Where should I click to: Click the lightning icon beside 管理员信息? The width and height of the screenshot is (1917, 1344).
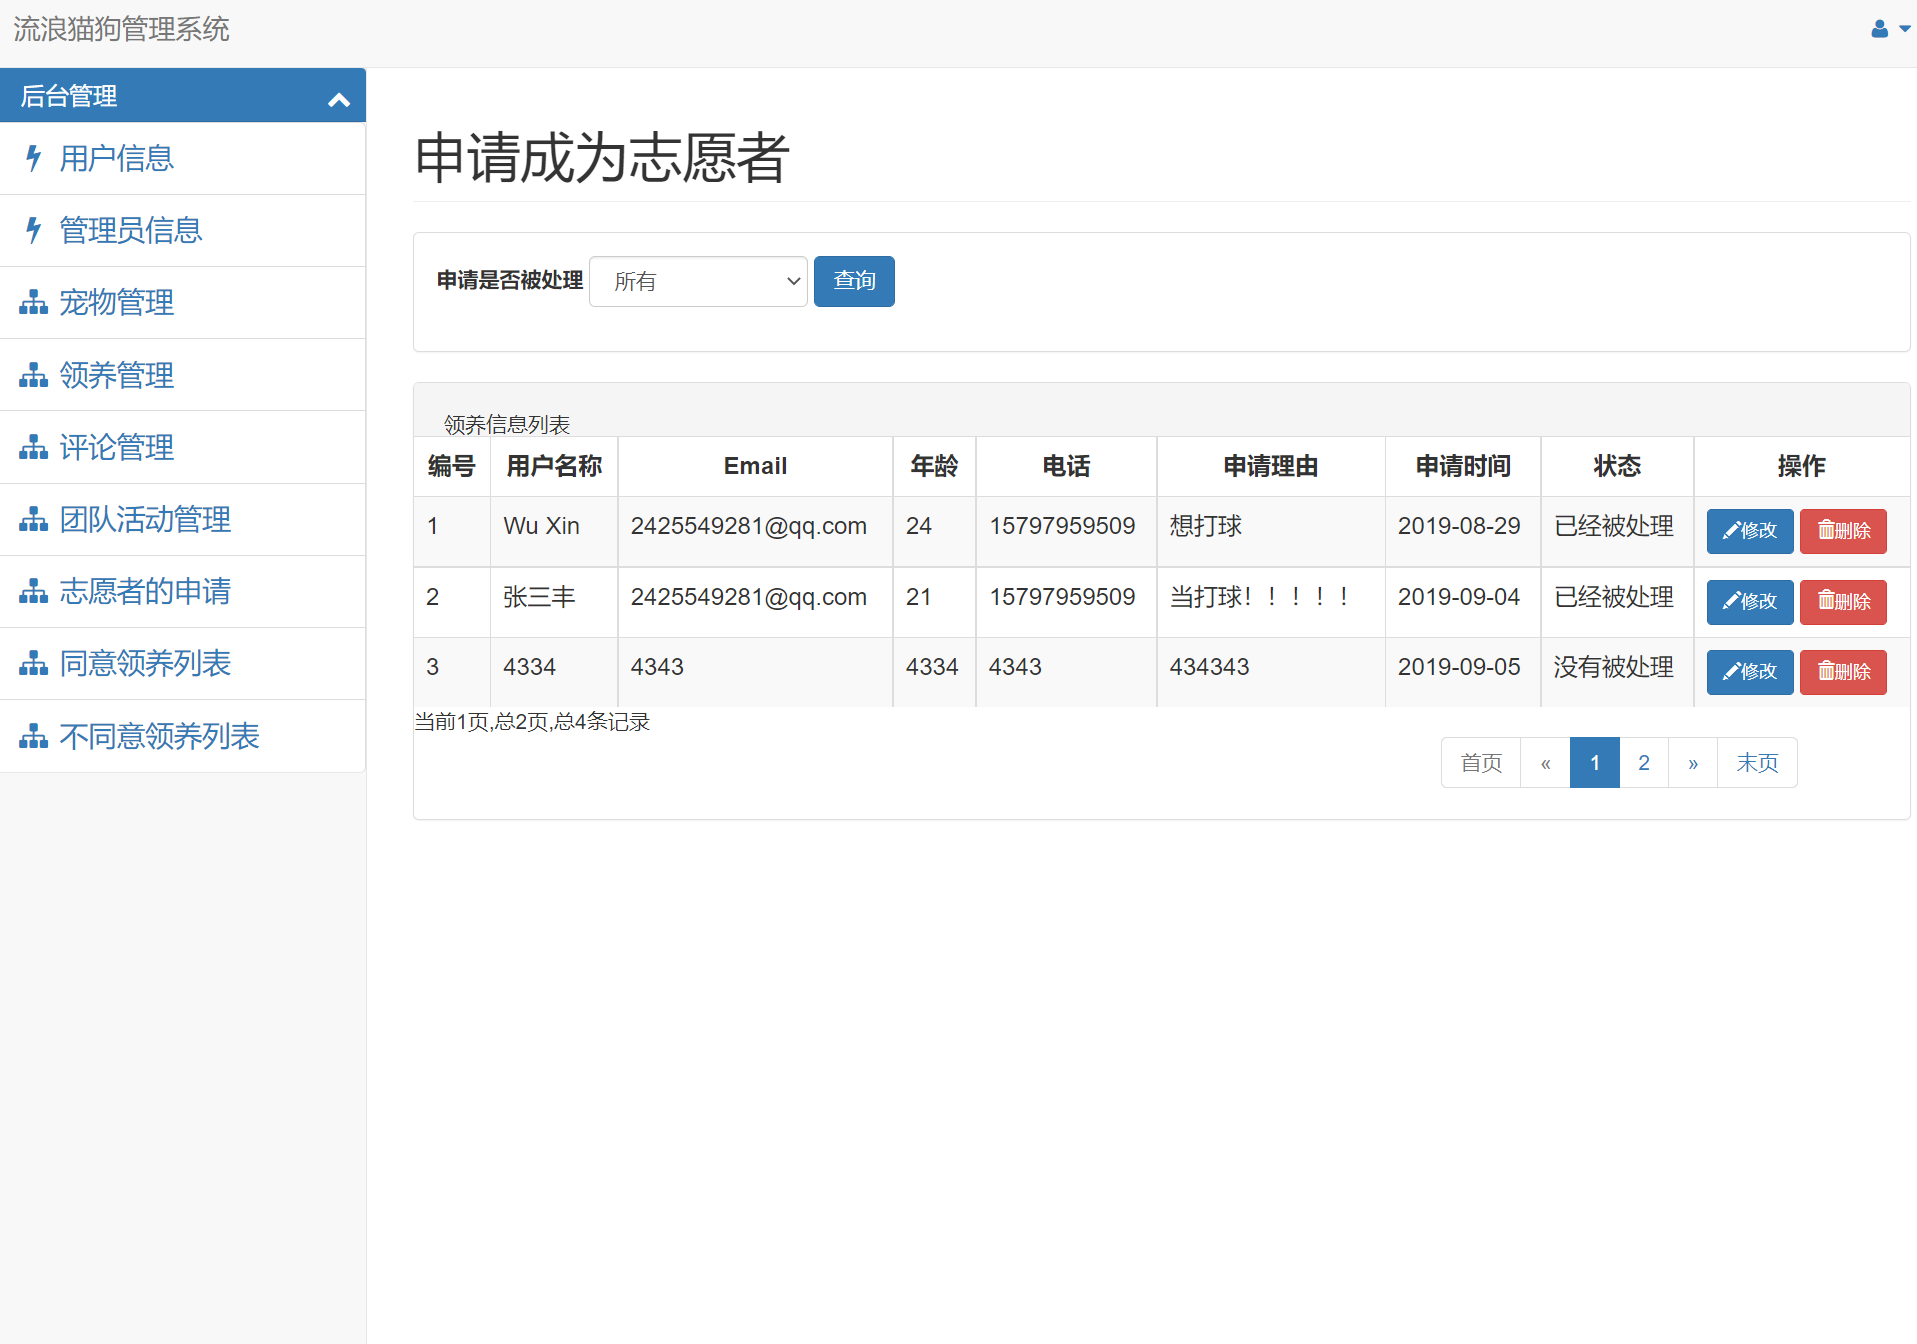(34, 230)
